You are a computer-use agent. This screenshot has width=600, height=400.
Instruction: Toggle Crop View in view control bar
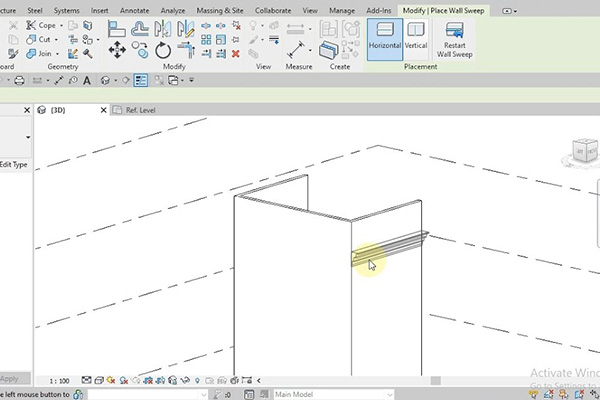pyautogui.click(x=148, y=380)
